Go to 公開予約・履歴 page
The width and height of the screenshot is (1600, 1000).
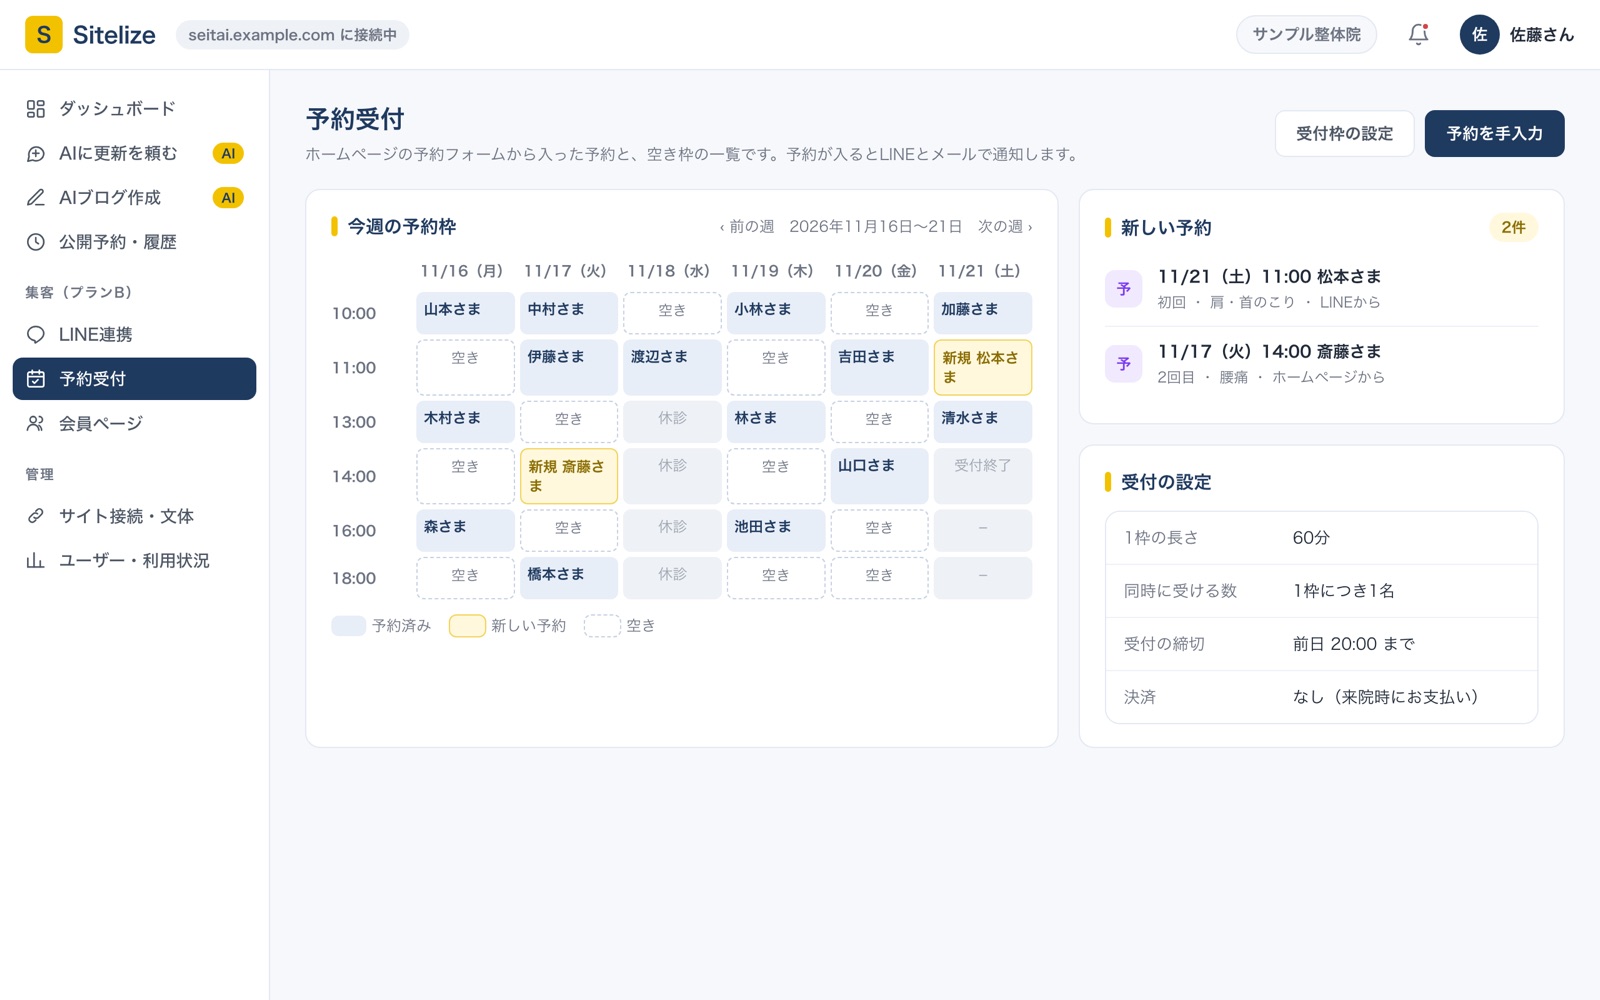coord(134,242)
